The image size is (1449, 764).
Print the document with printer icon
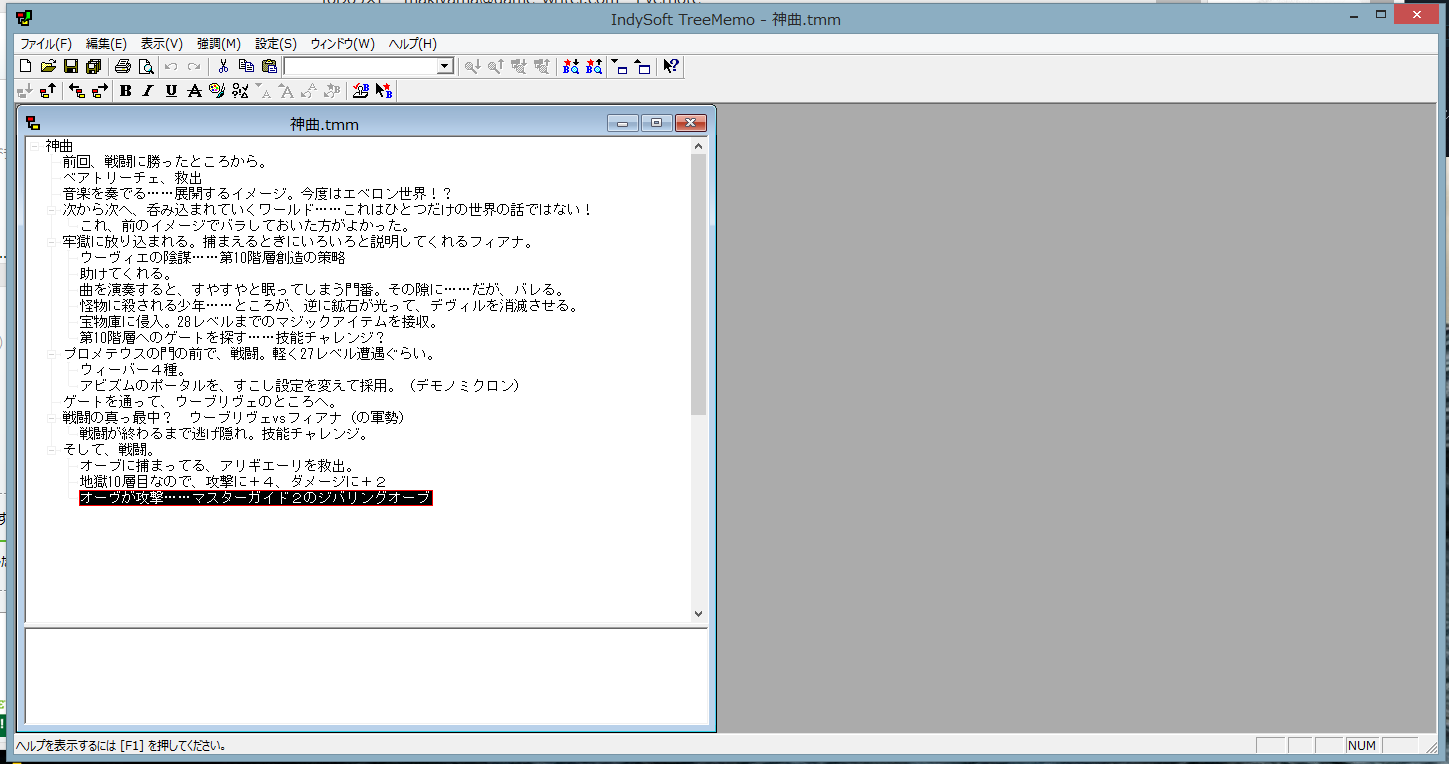click(123, 67)
